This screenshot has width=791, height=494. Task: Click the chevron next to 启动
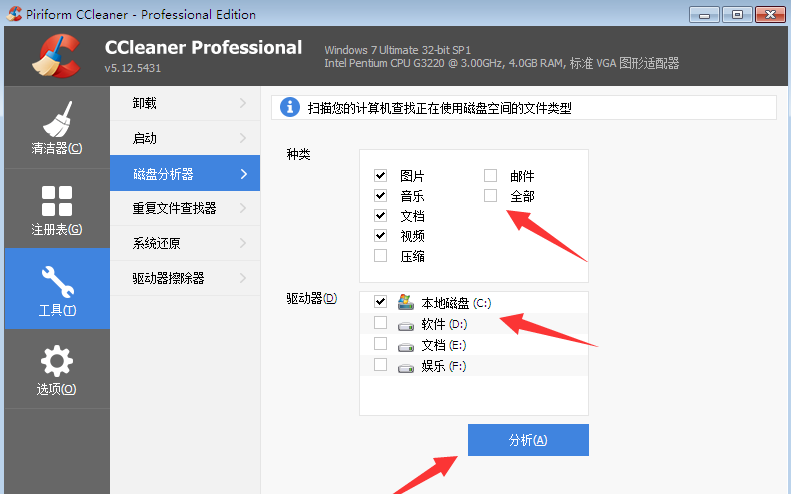[x=243, y=138]
